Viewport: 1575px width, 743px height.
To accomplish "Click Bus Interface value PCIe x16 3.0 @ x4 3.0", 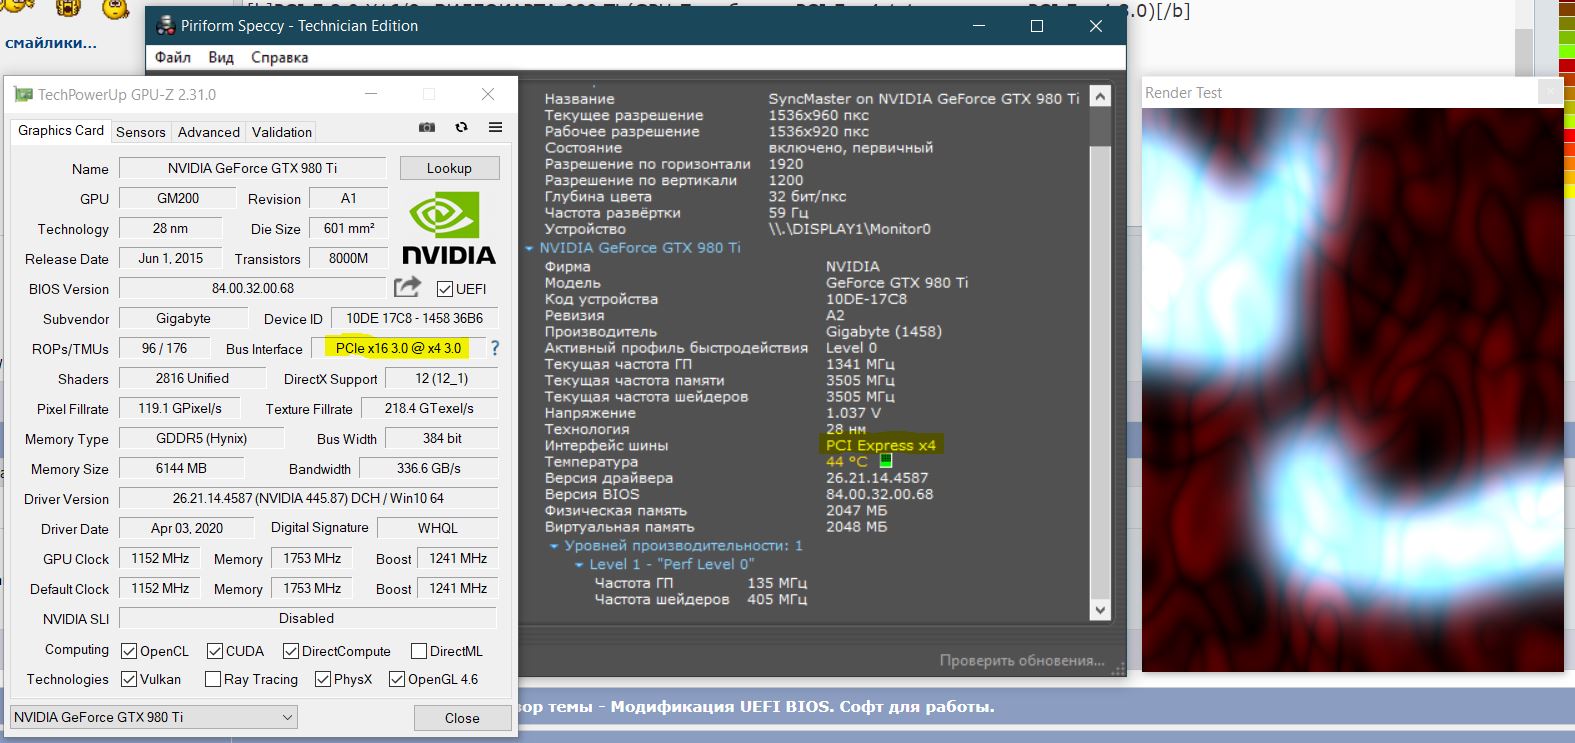I will coord(398,348).
